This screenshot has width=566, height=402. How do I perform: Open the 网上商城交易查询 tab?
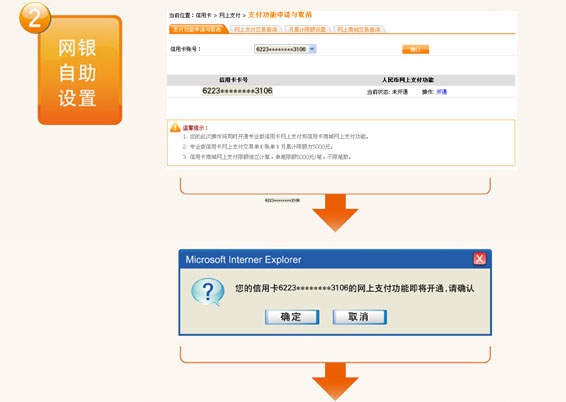pos(359,29)
